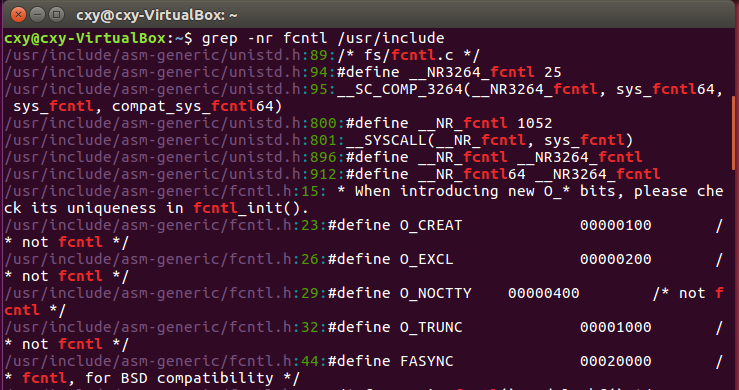The image size is (739, 390).
Task: Click line 912 '__NR_fcntl64' define
Action: click(503, 174)
